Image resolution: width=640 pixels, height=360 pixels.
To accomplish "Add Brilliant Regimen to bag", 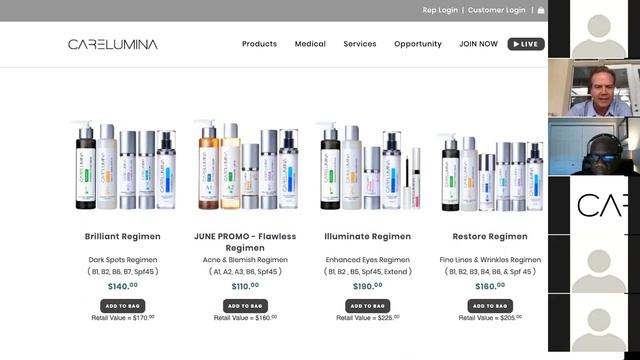I will point(122,306).
